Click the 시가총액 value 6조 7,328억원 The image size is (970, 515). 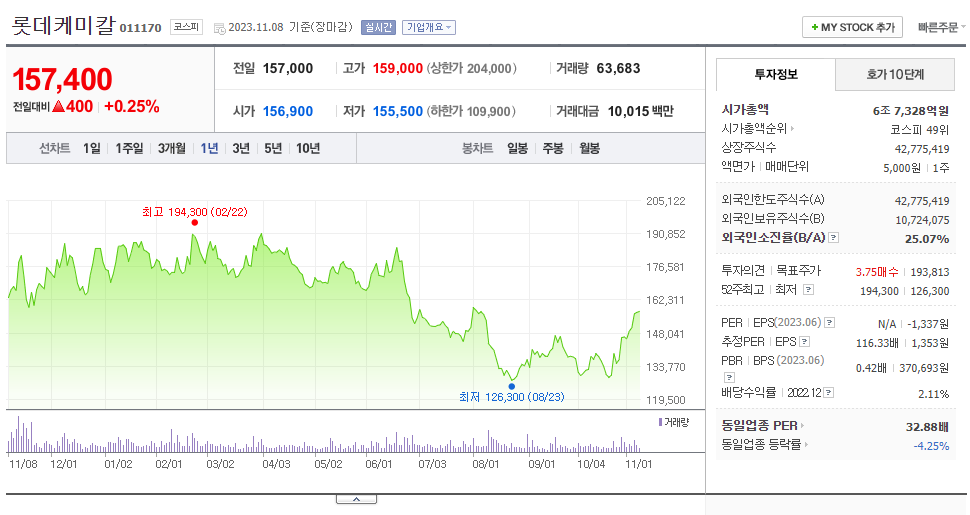click(911, 111)
